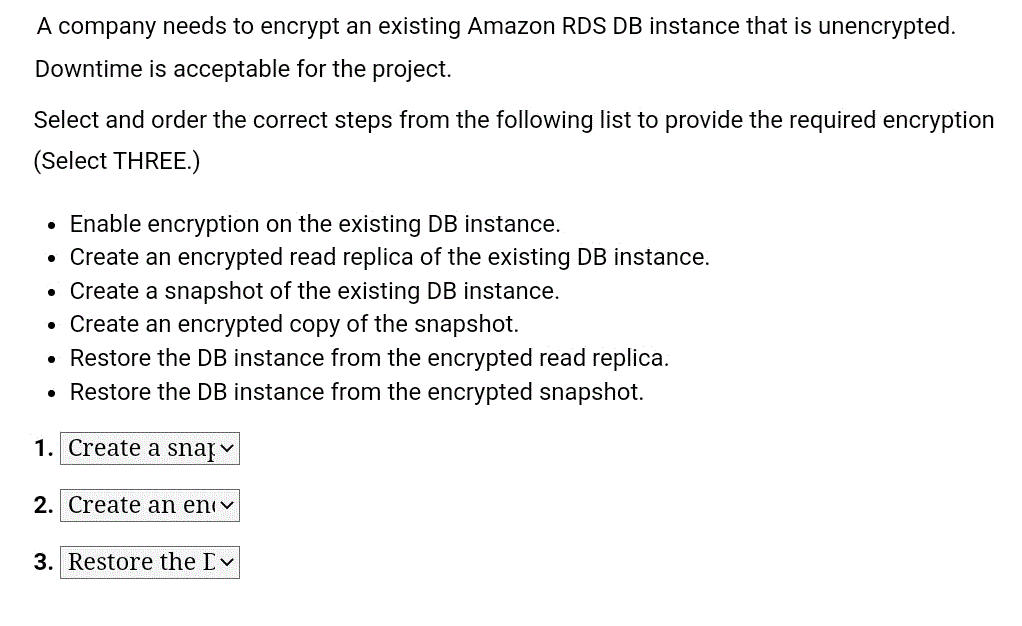Click the bullet point before 'Enable encryption'
Image resolution: width=1022 pixels, height=626 pixels.
pyautogui.click(x=50, y=225)
